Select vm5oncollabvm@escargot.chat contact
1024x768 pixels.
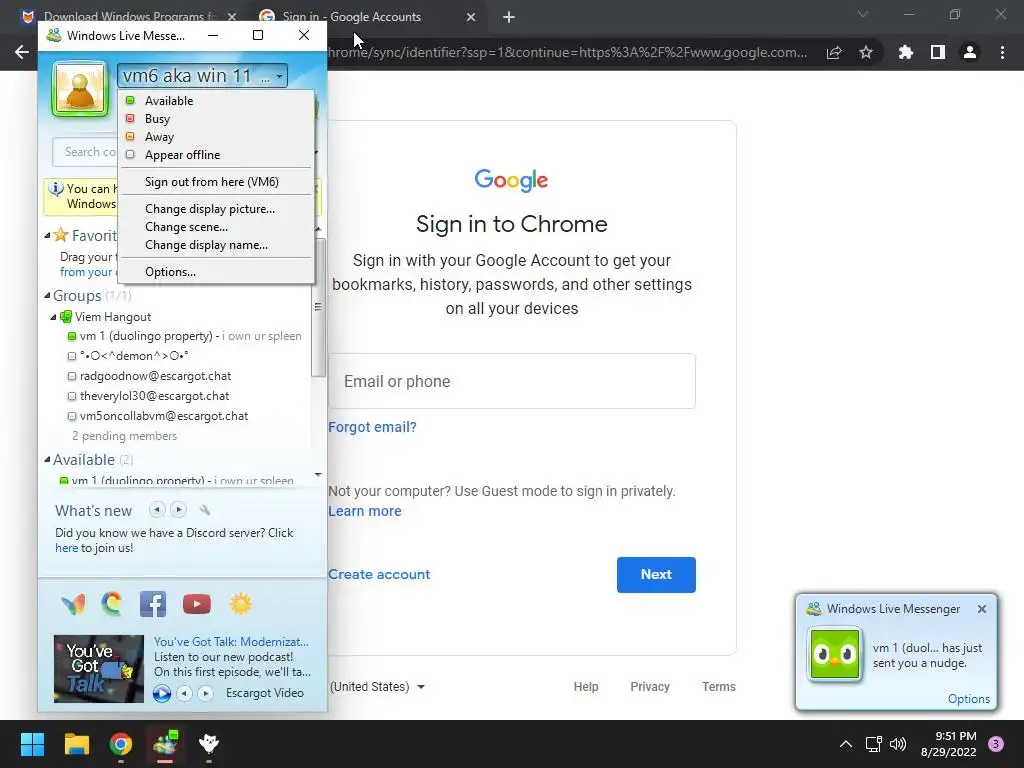point(158,416)
